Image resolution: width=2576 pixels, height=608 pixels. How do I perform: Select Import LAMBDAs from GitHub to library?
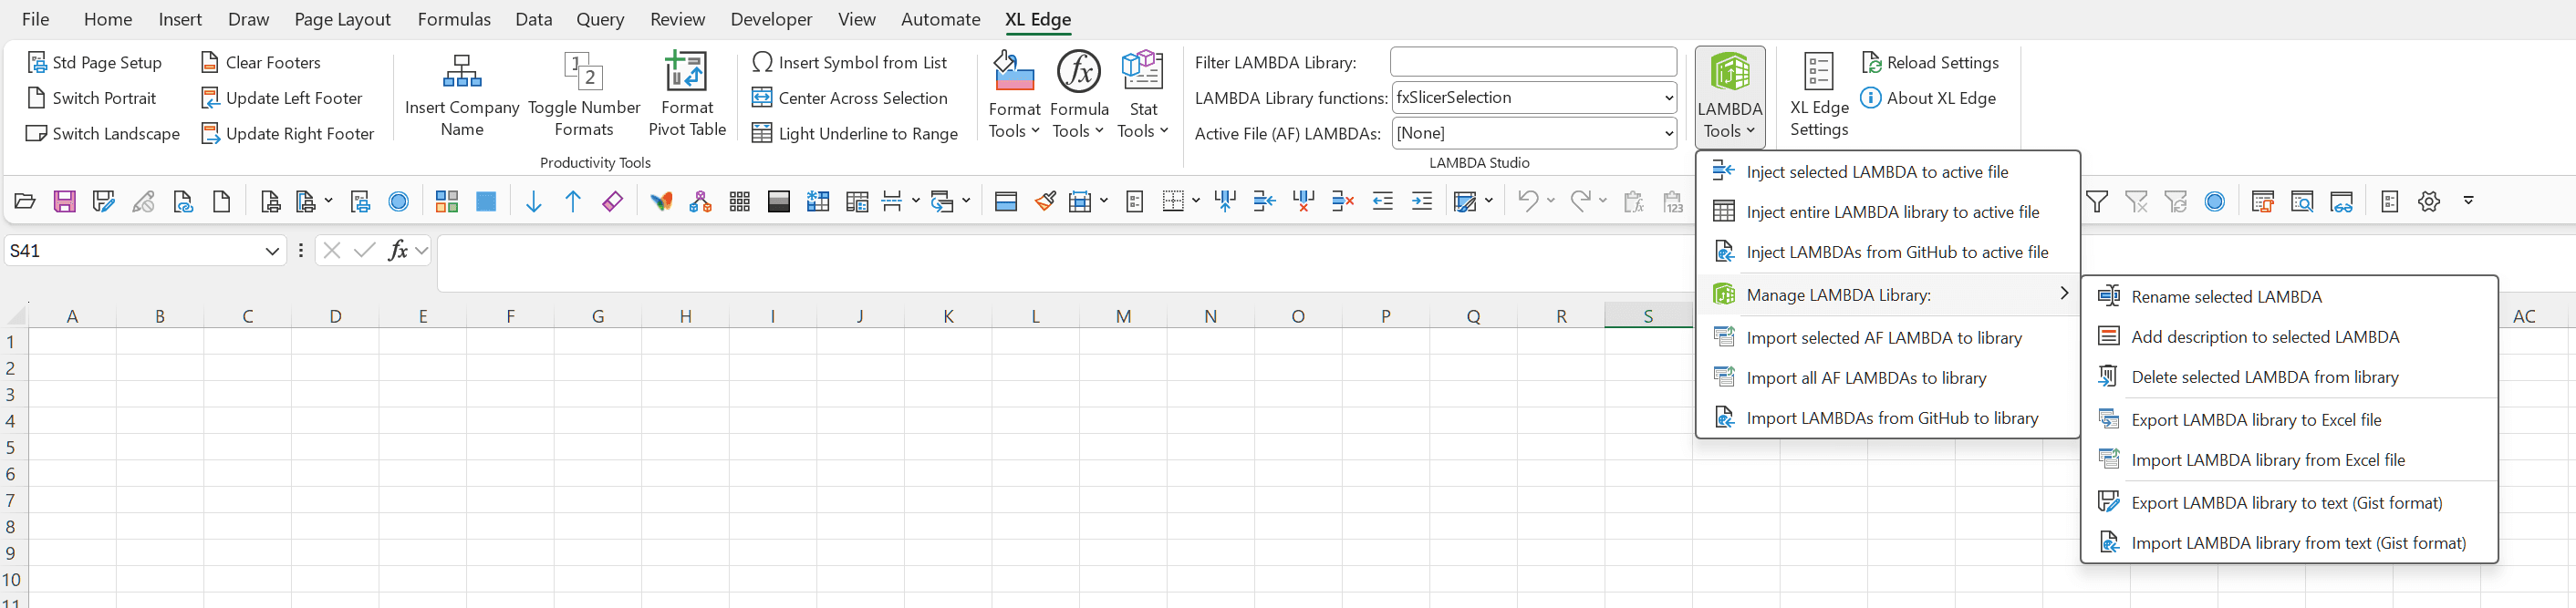pos(1888,418)
